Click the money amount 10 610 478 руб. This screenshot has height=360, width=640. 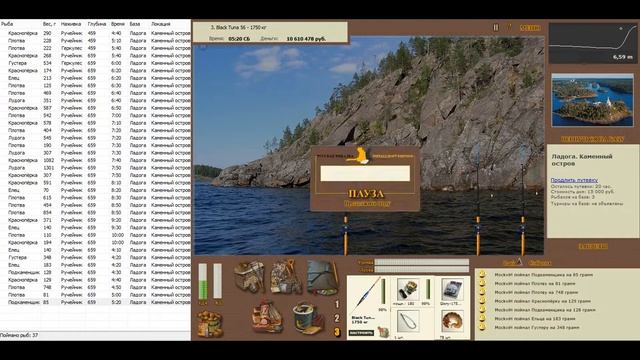(306, 39)
